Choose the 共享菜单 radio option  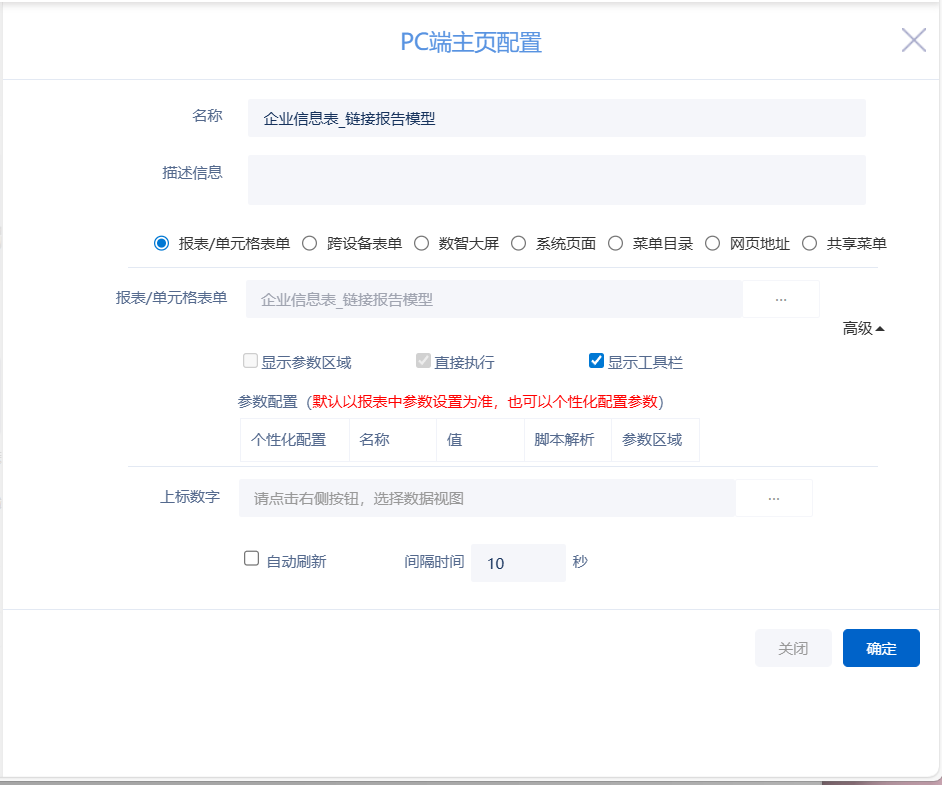[809, 243]
